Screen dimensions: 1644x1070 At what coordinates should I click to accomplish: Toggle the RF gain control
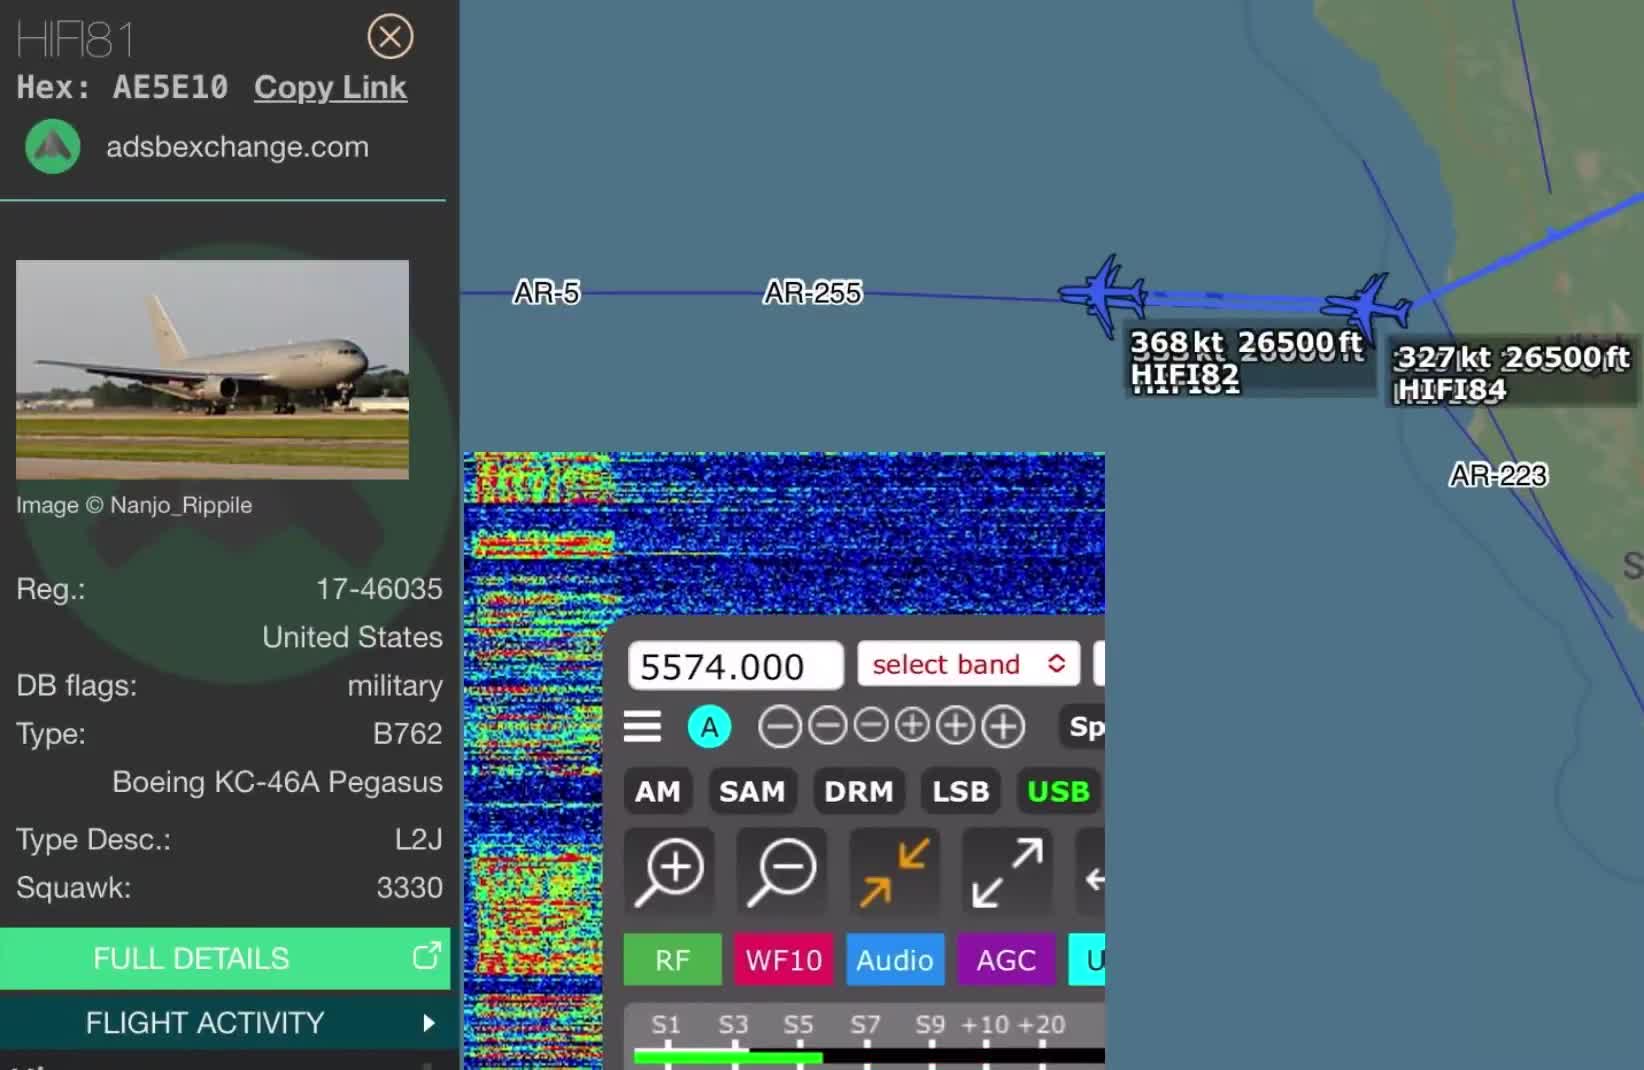[671, 960]
